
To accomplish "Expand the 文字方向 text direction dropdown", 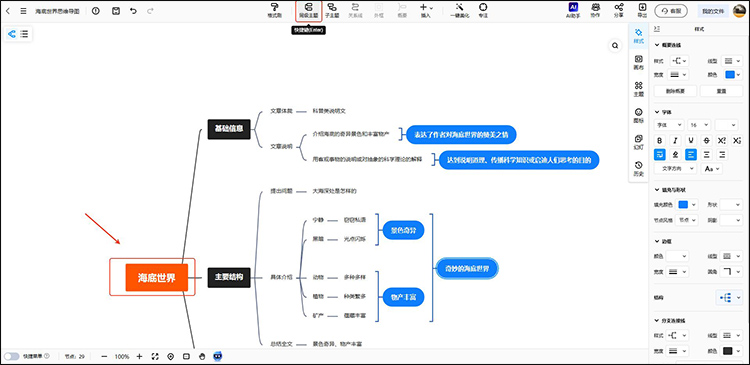I will point(675,168).
